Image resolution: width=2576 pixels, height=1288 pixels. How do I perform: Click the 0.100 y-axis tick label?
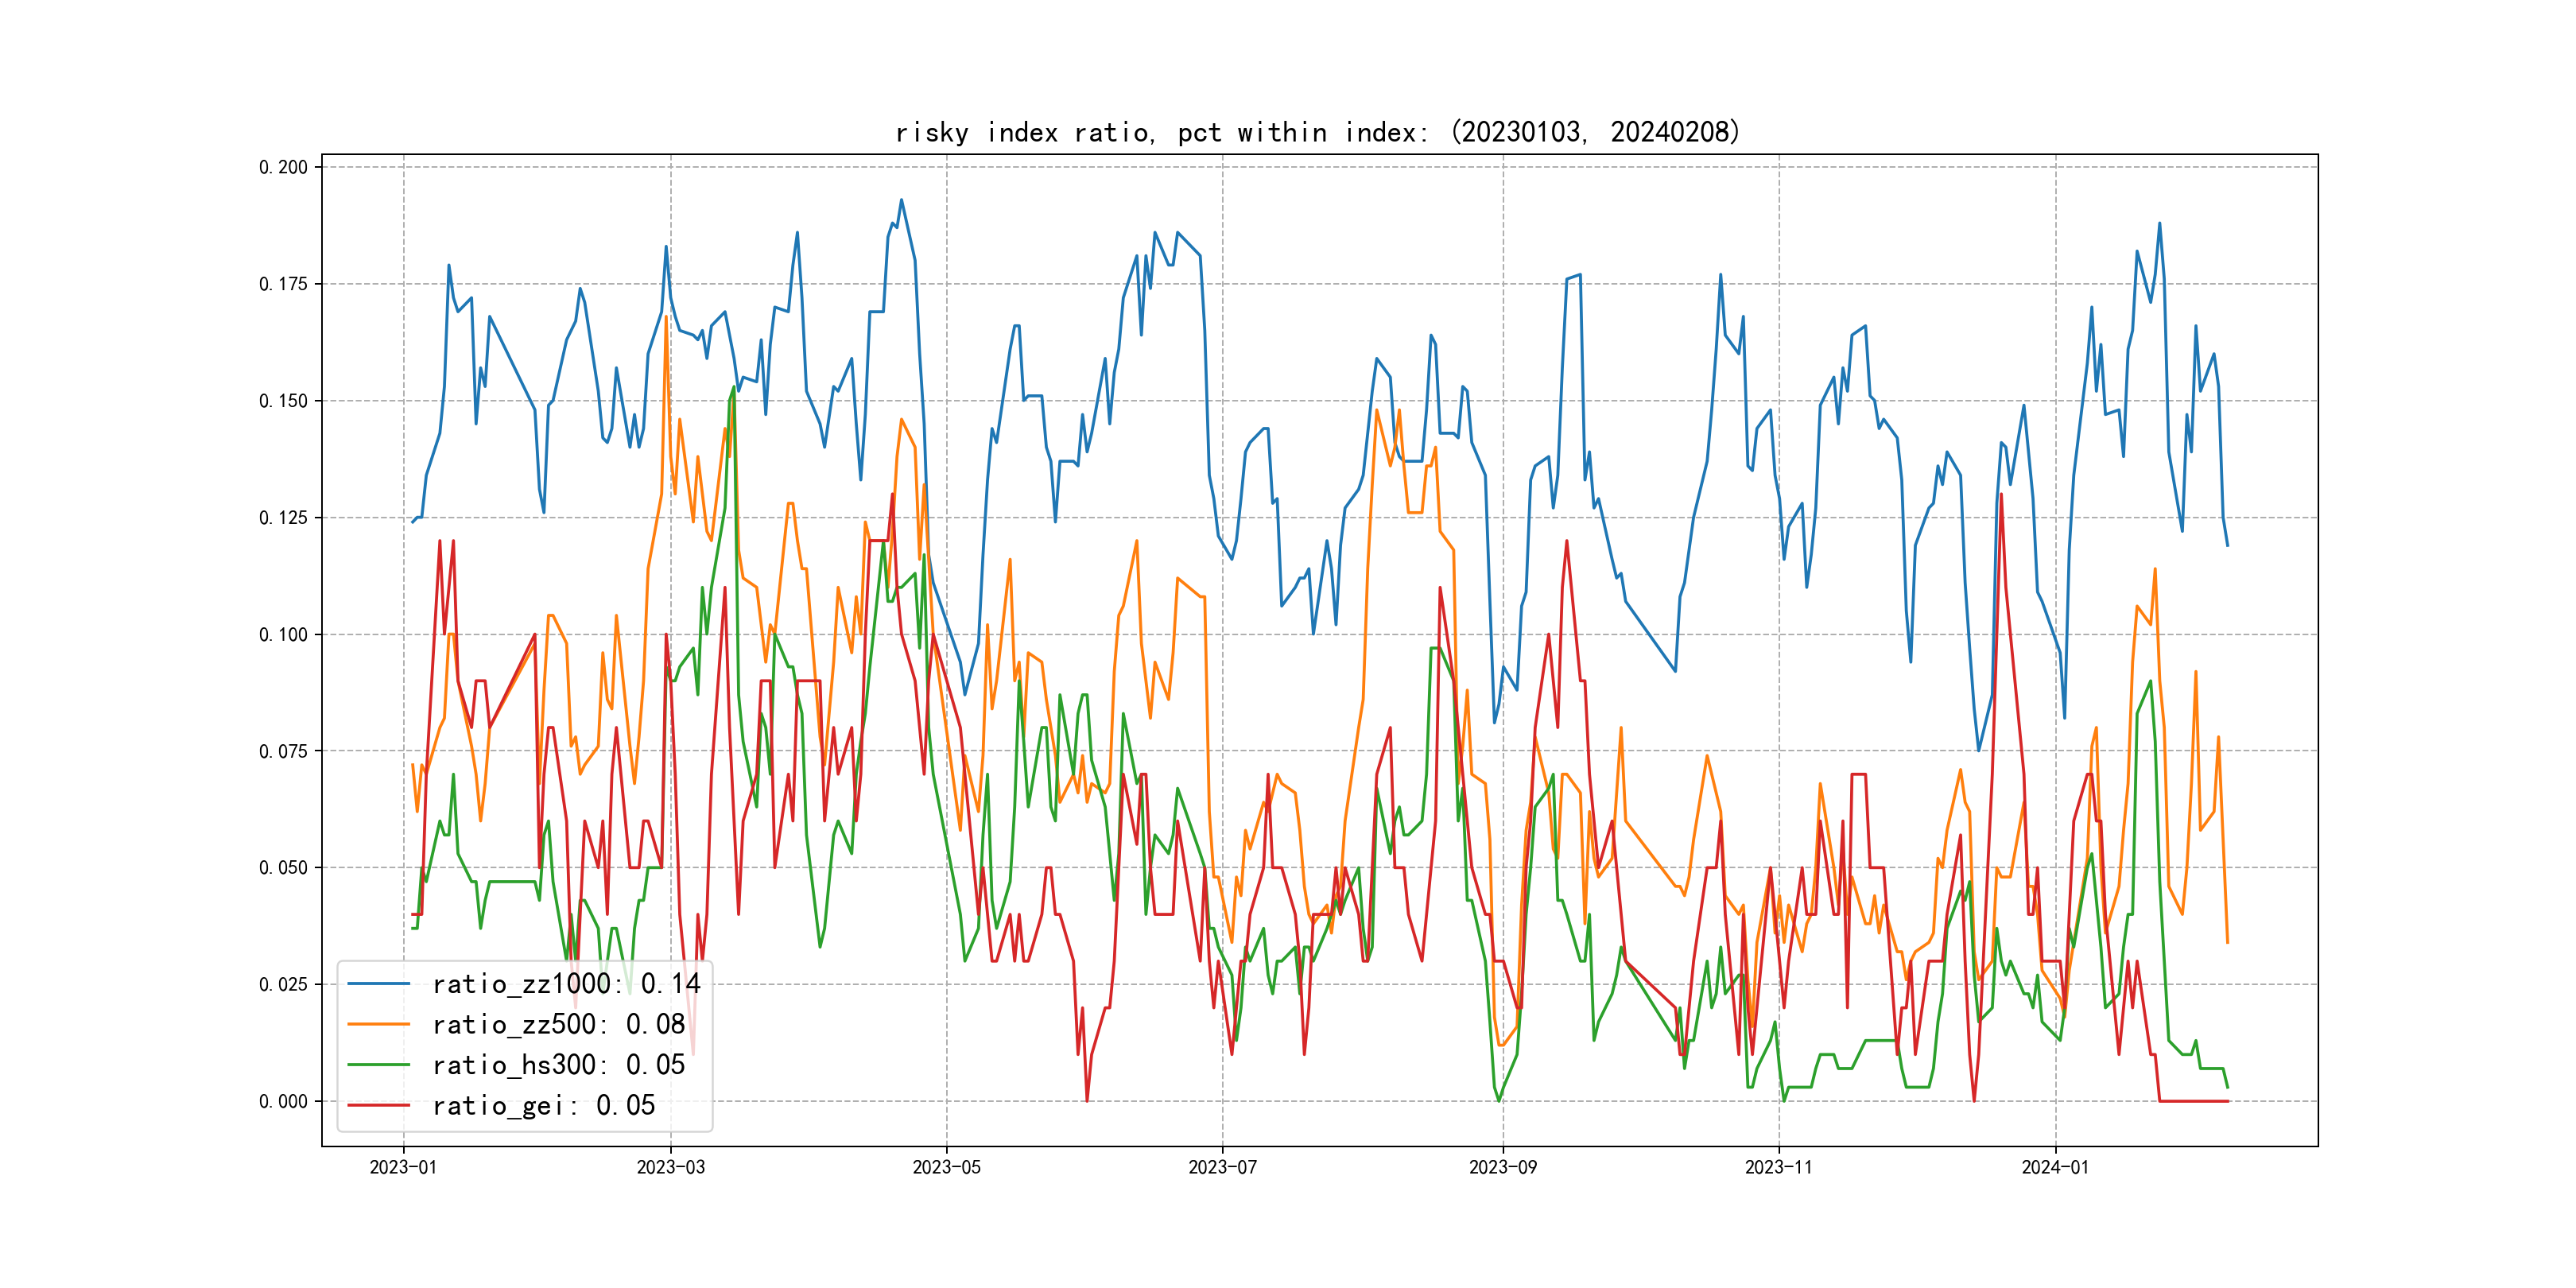pyautogui.click(x=283, y=634)
